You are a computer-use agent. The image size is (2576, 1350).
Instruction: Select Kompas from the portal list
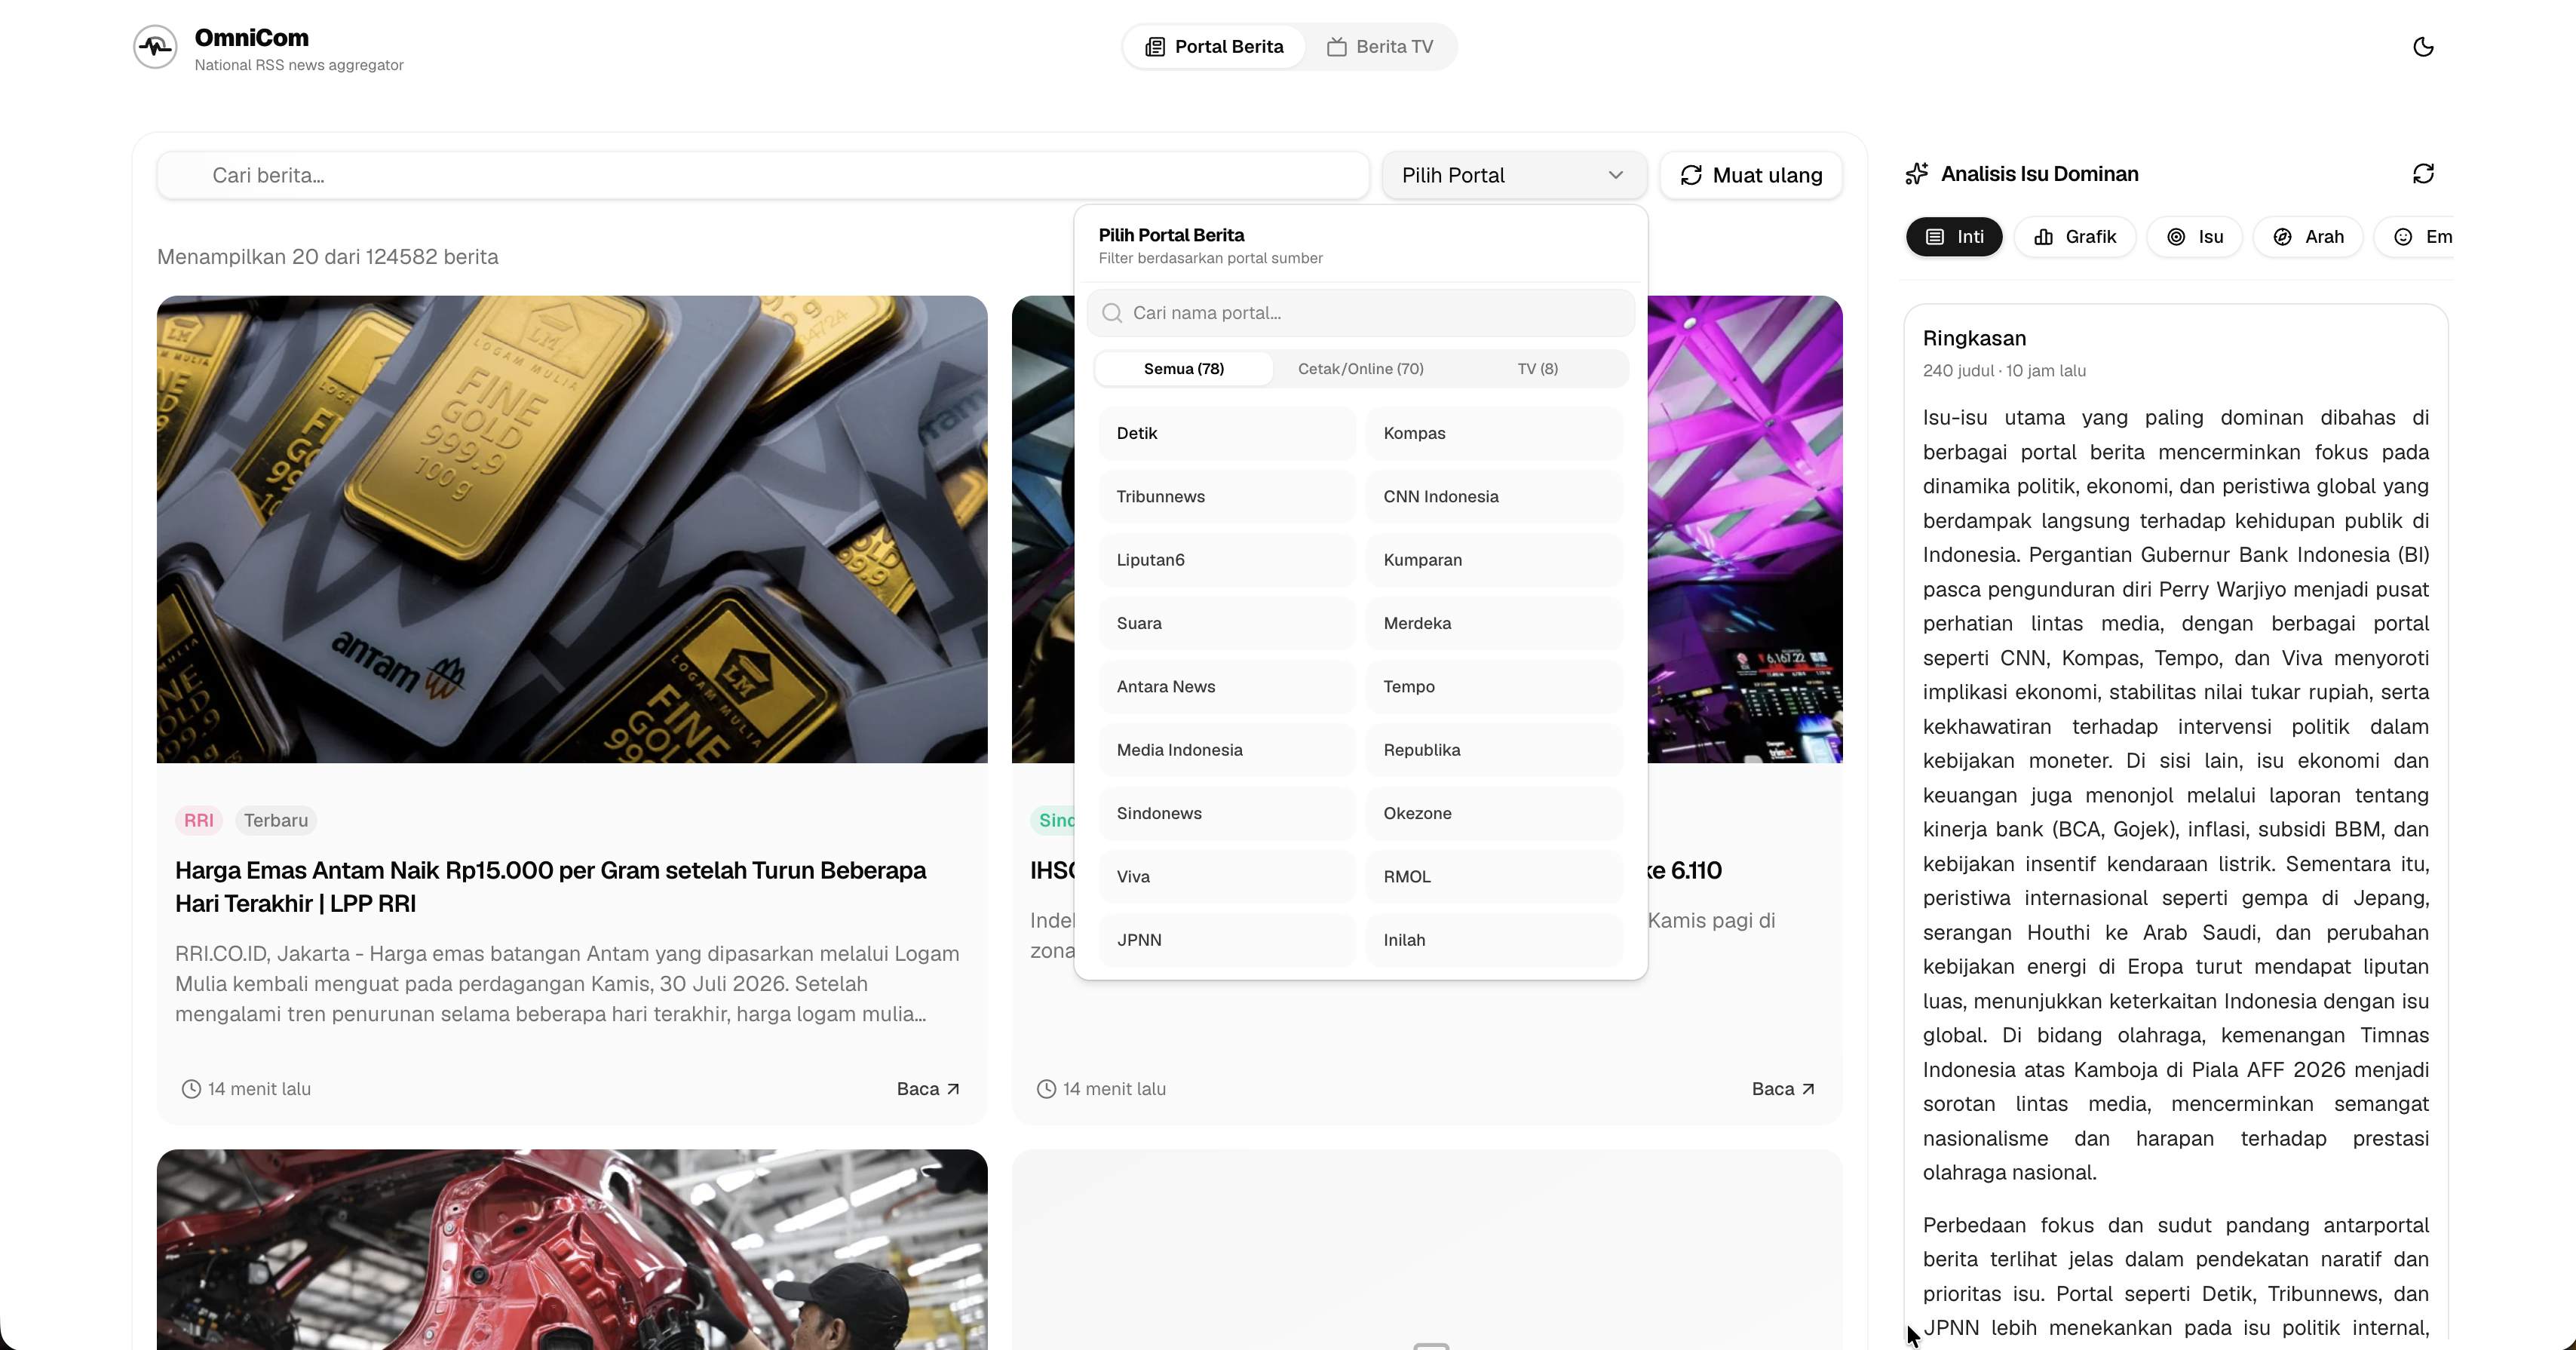(x=1494, y=433)
